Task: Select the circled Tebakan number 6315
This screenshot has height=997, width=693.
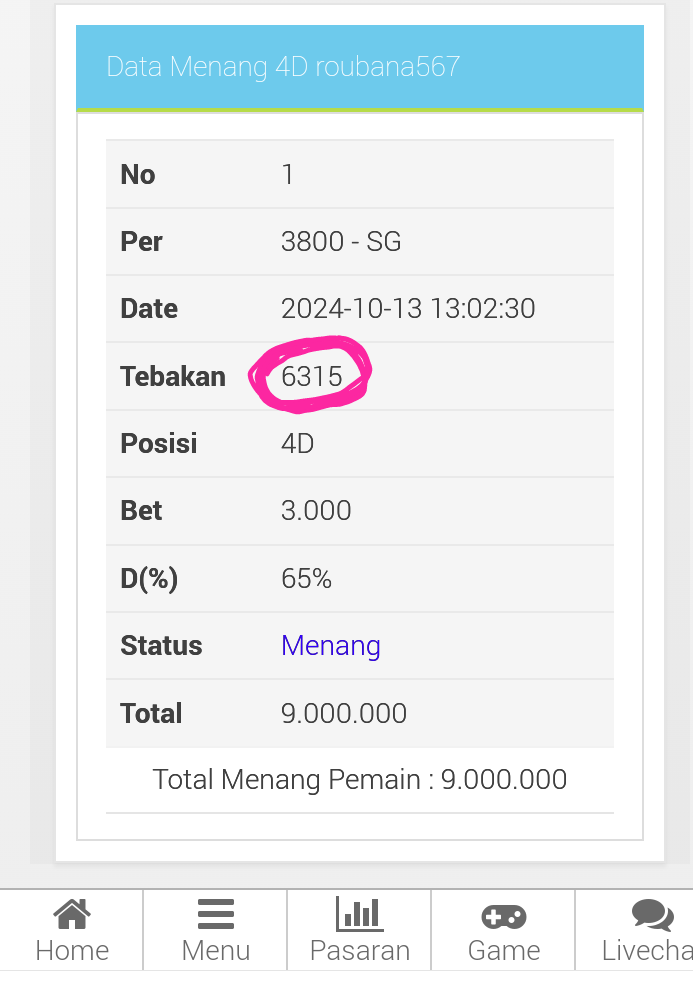Action: point(312,376)
